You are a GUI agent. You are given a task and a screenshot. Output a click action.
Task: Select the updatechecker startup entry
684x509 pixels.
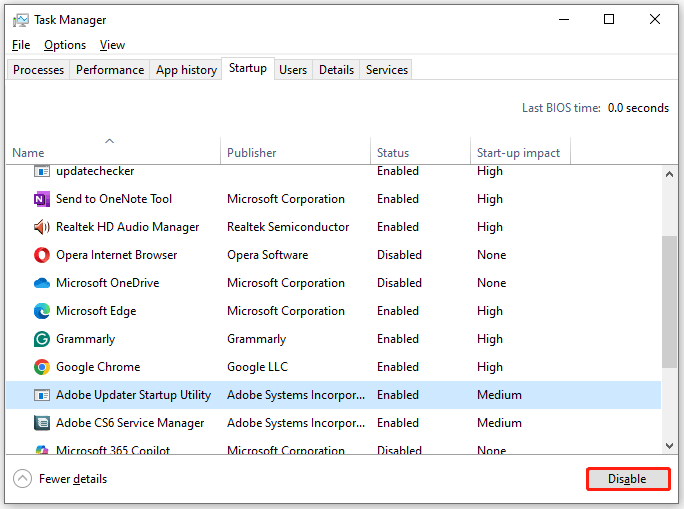[95, 171]
